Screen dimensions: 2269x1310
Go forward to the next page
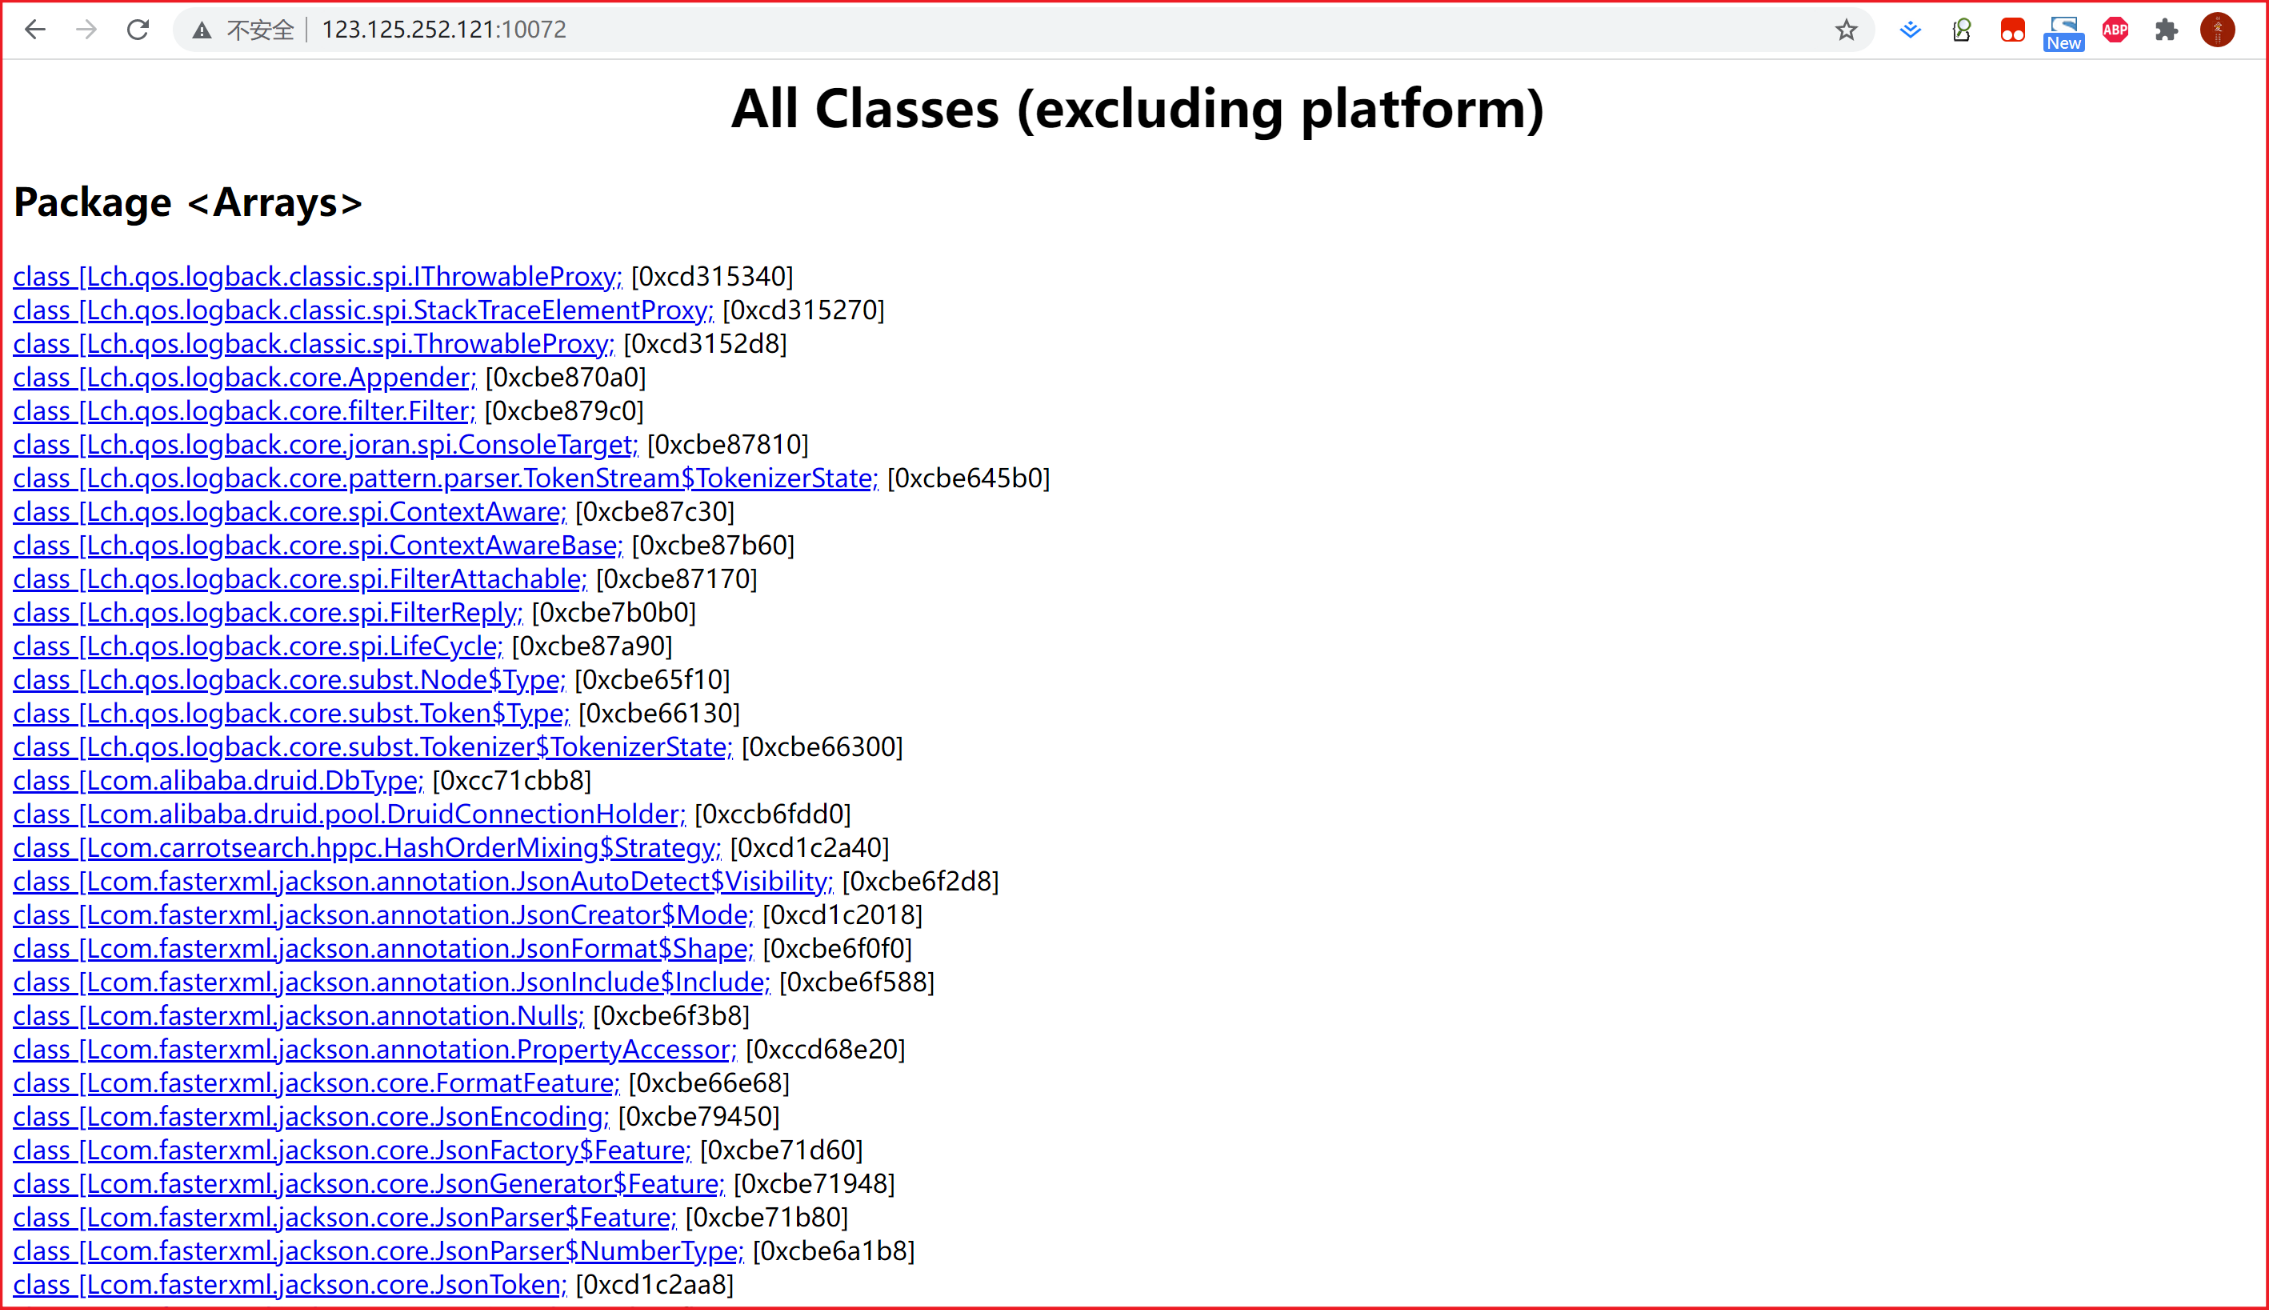[86, 30]
